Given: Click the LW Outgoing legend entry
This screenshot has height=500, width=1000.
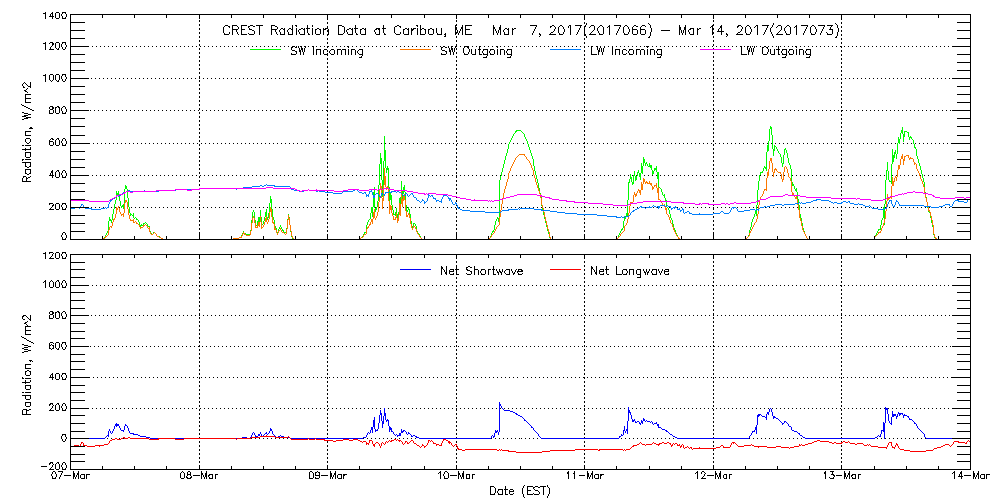Looking at the screenshot, I should point(776,52).
